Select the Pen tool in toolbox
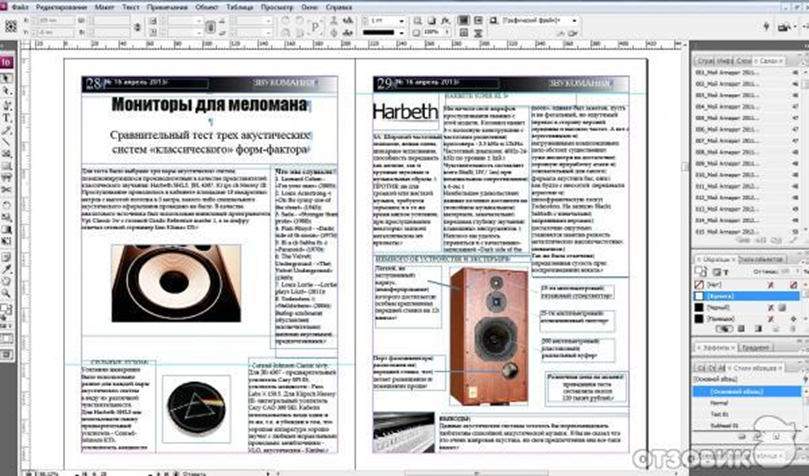Image resolution: width=809 pixels, height=476 pixels. click(x=6, y=105)
